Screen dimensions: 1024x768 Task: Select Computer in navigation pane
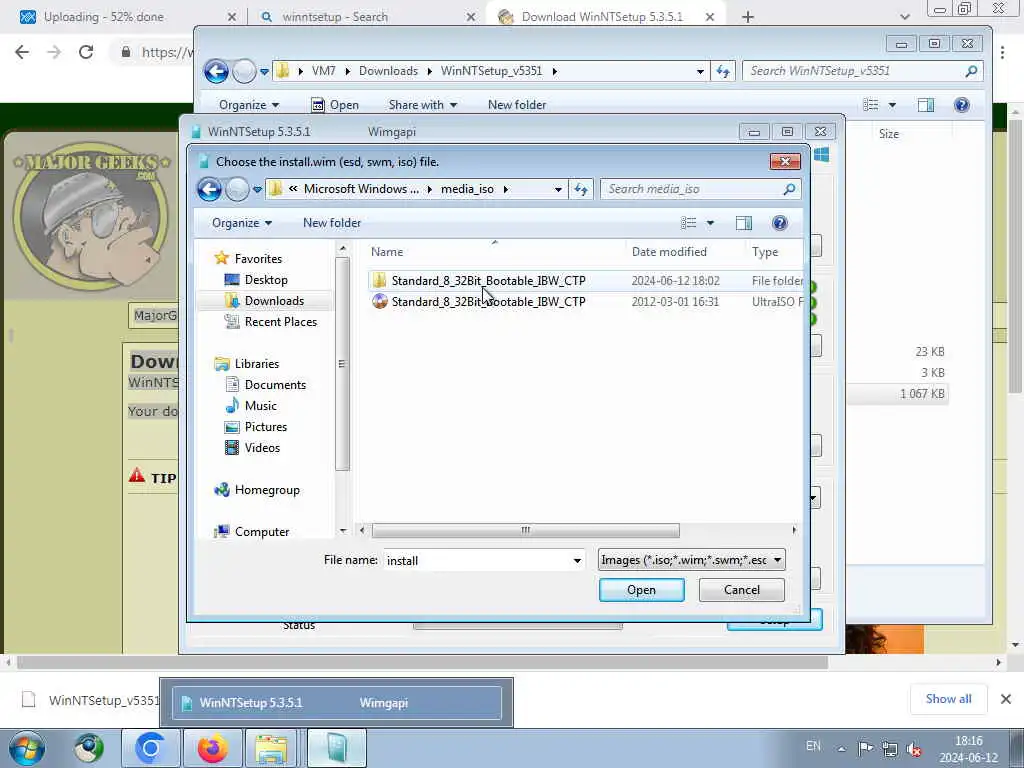coord(262,532)
